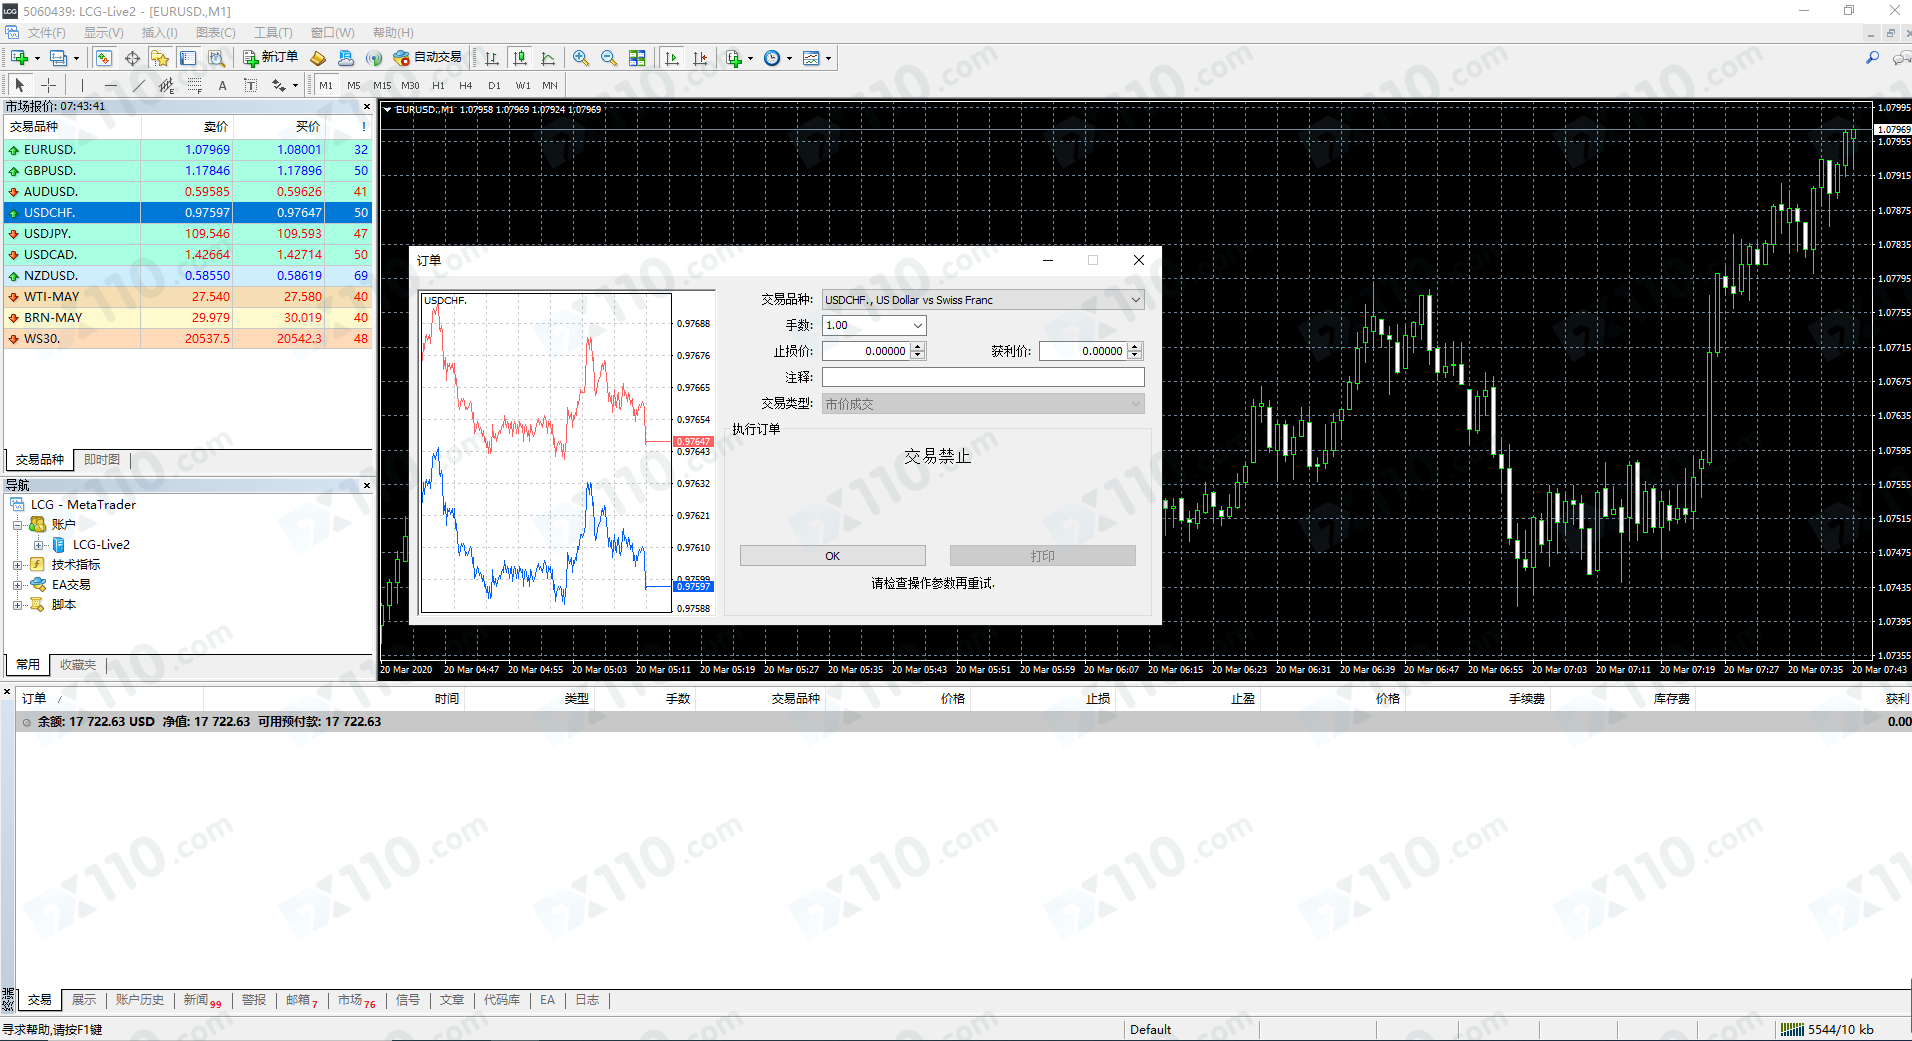Expand the LCG-Live2 account node
This screenshot has height=1041, width=1912.
(38, 545)
